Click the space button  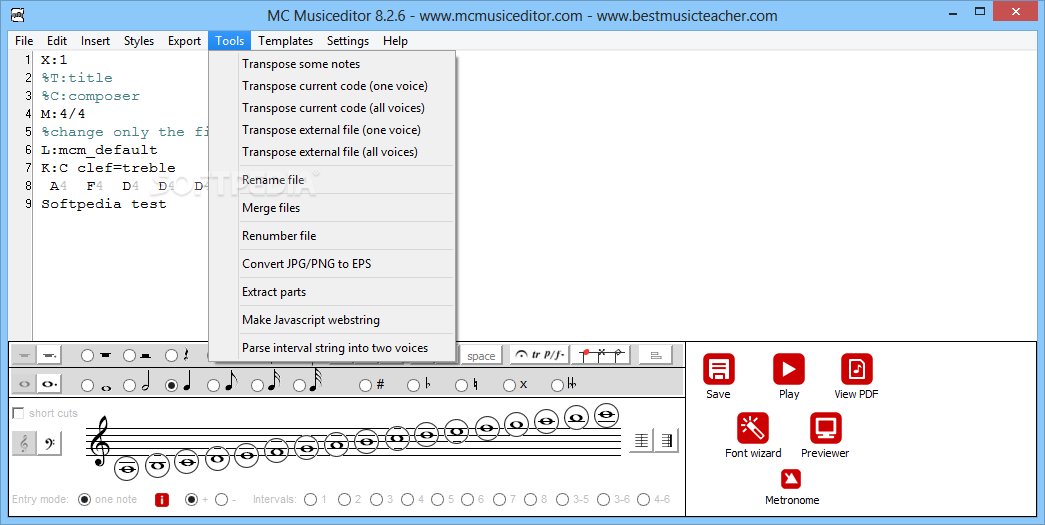coord(481,356)
